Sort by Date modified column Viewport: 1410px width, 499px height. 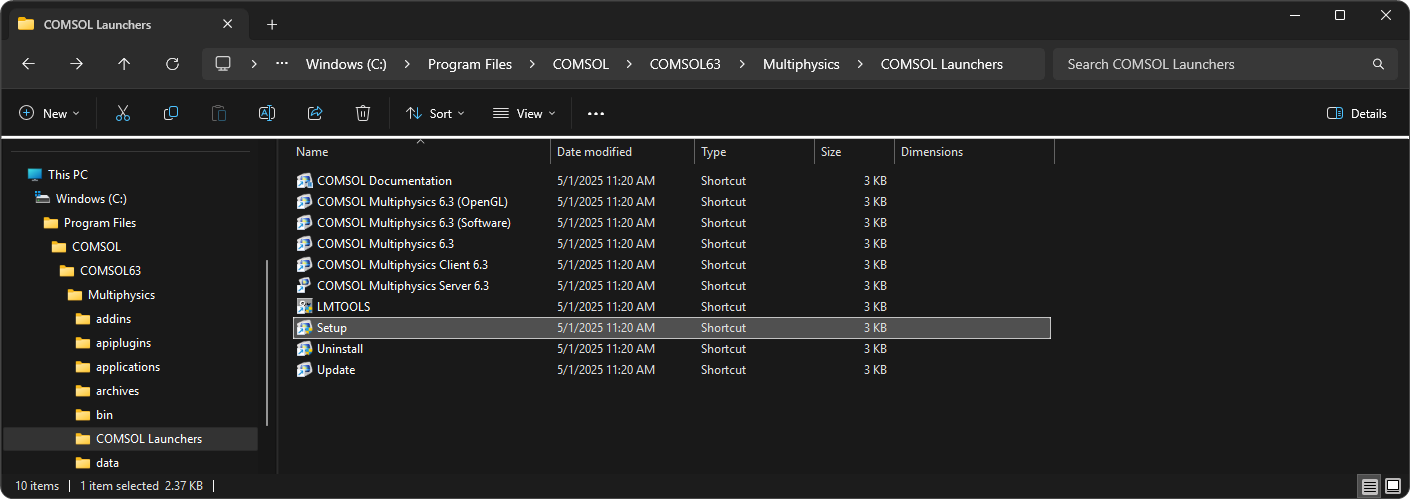point(622,152)
